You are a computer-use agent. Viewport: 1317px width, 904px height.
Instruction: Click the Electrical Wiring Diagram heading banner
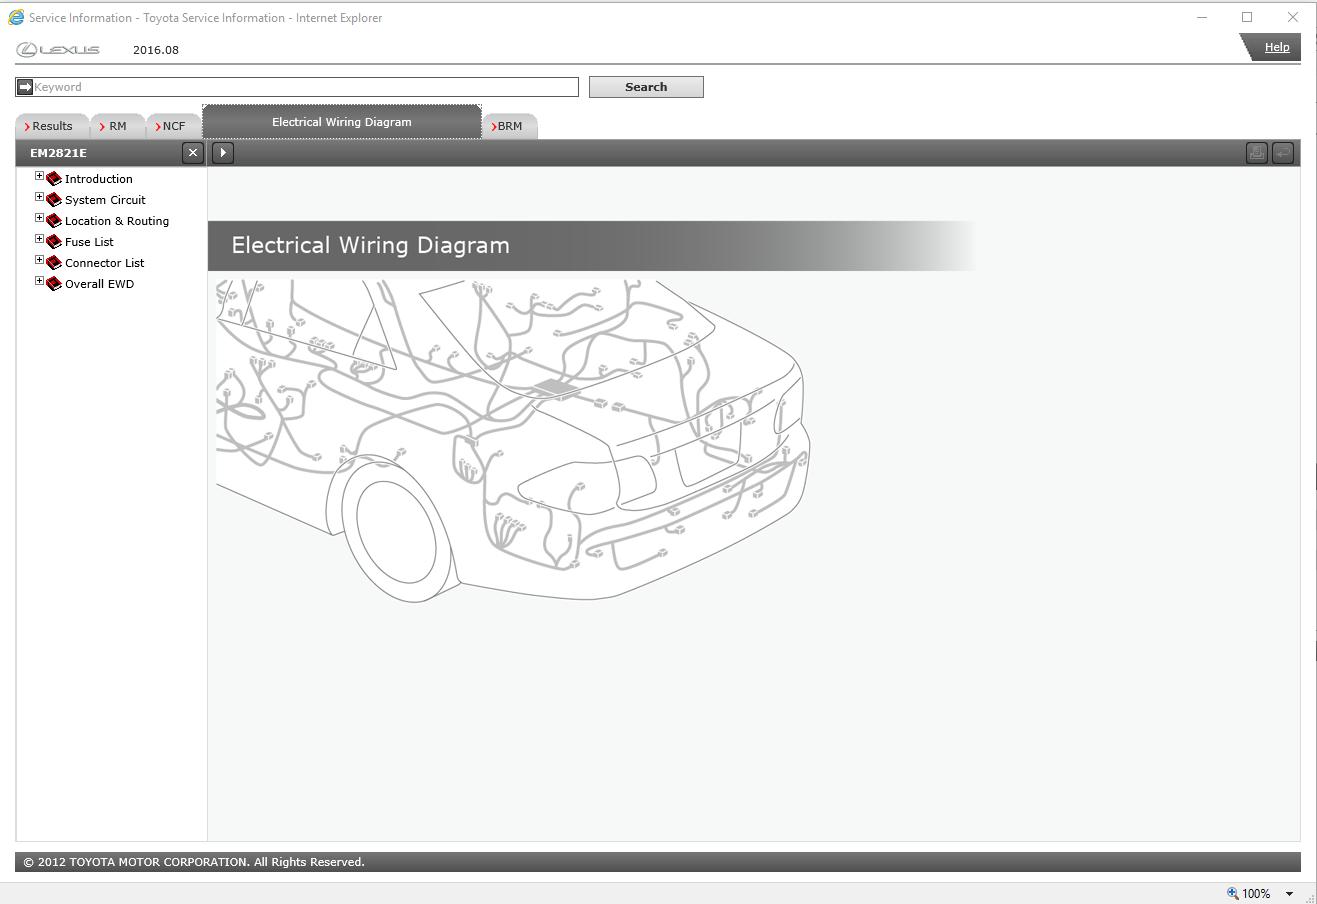tap(592, 246)
